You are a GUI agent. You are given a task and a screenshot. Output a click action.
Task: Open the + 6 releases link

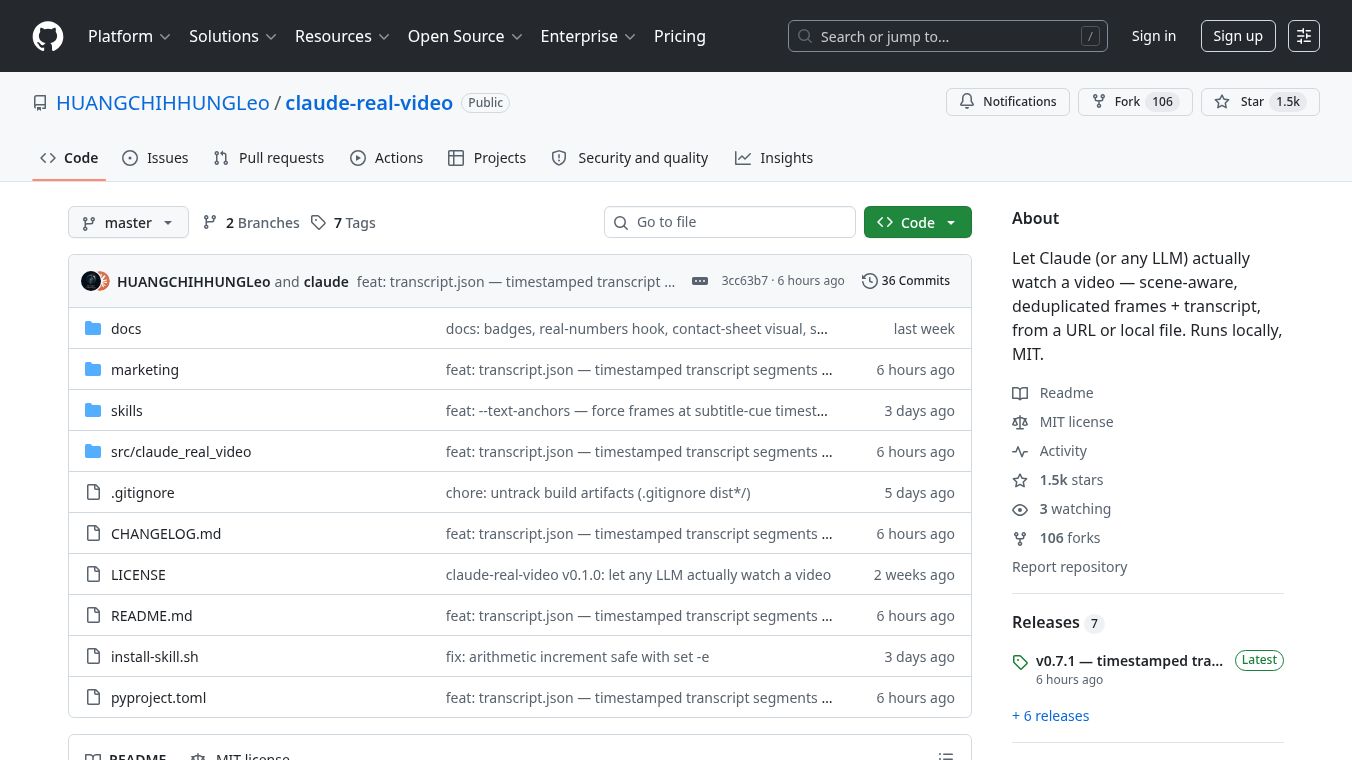coord(1050,716)
